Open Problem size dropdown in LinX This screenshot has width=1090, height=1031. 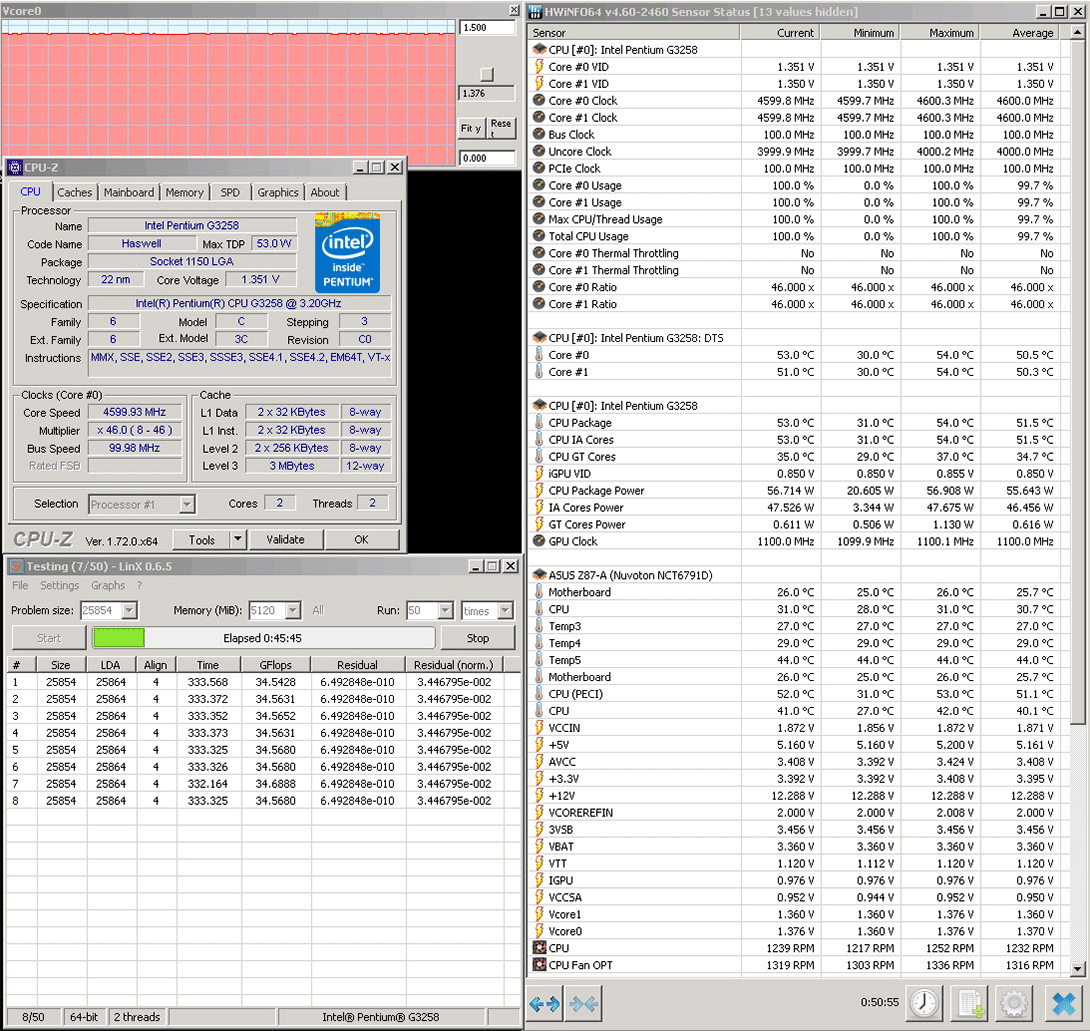[x=130, y=610]
